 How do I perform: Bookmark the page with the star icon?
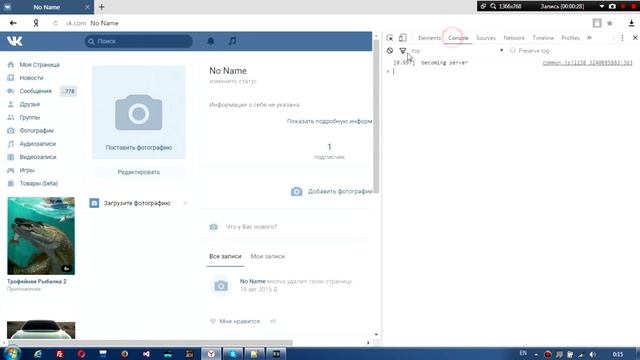(610, 23)
